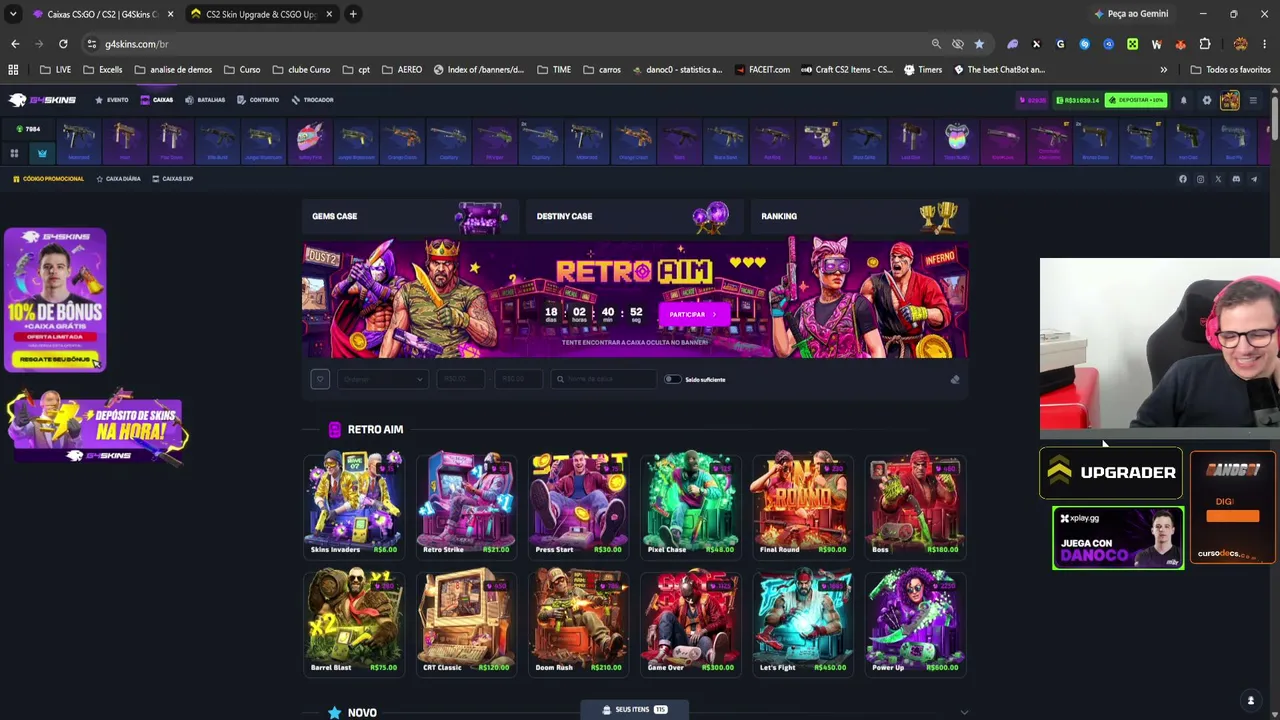Open the Ranking banner
The height and width of the screenshot is (720, 1280).
[x=859, y=216]
